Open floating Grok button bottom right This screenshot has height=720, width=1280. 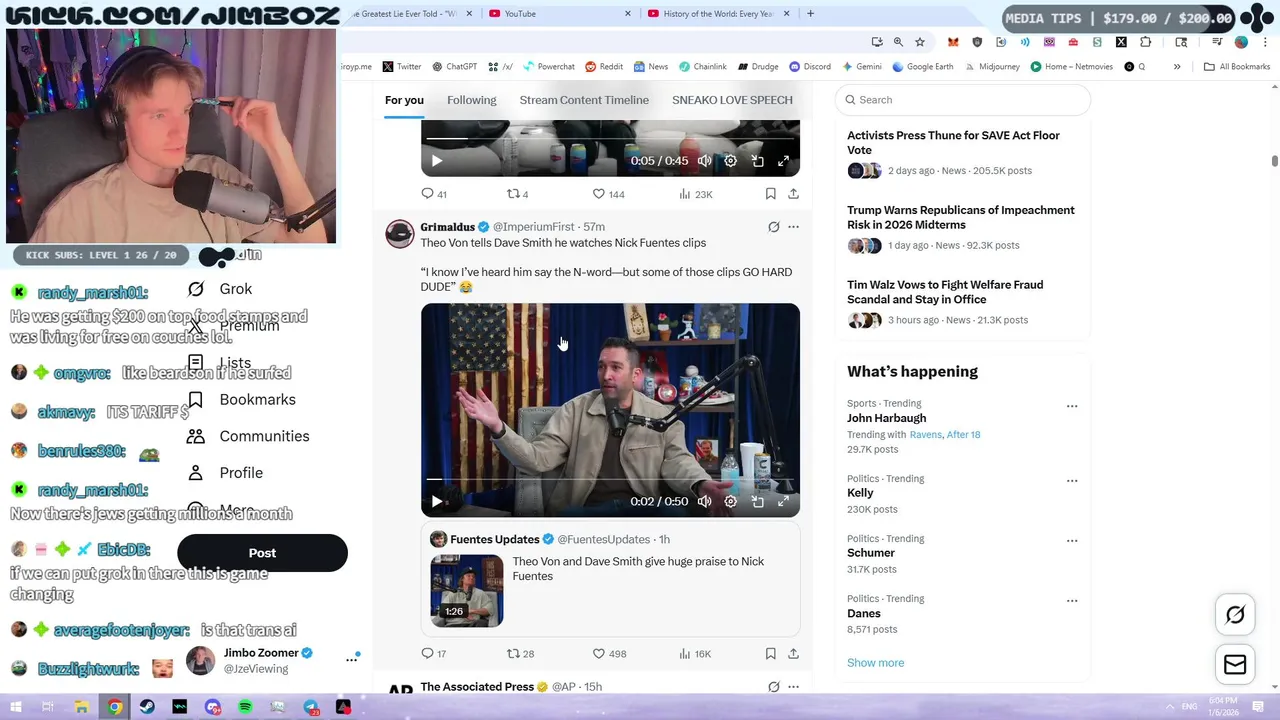(x=1235, y=615)
